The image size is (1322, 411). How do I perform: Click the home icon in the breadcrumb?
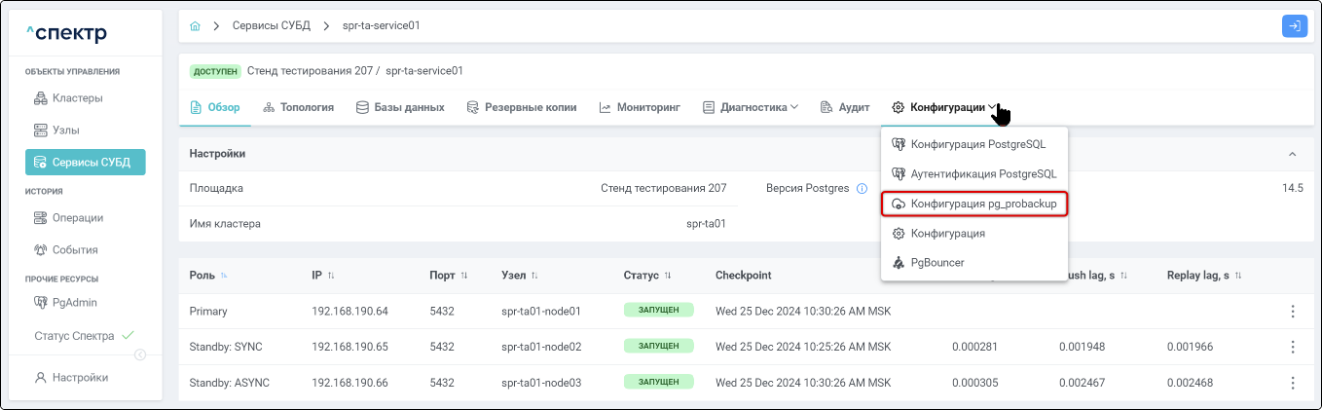coord(195,26)
